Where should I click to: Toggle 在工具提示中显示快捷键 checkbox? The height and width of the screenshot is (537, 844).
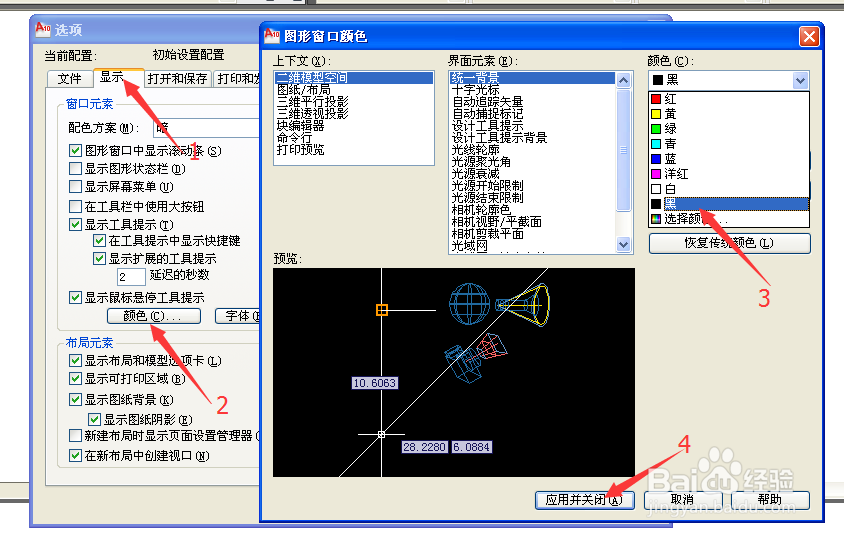click(99, 240)
